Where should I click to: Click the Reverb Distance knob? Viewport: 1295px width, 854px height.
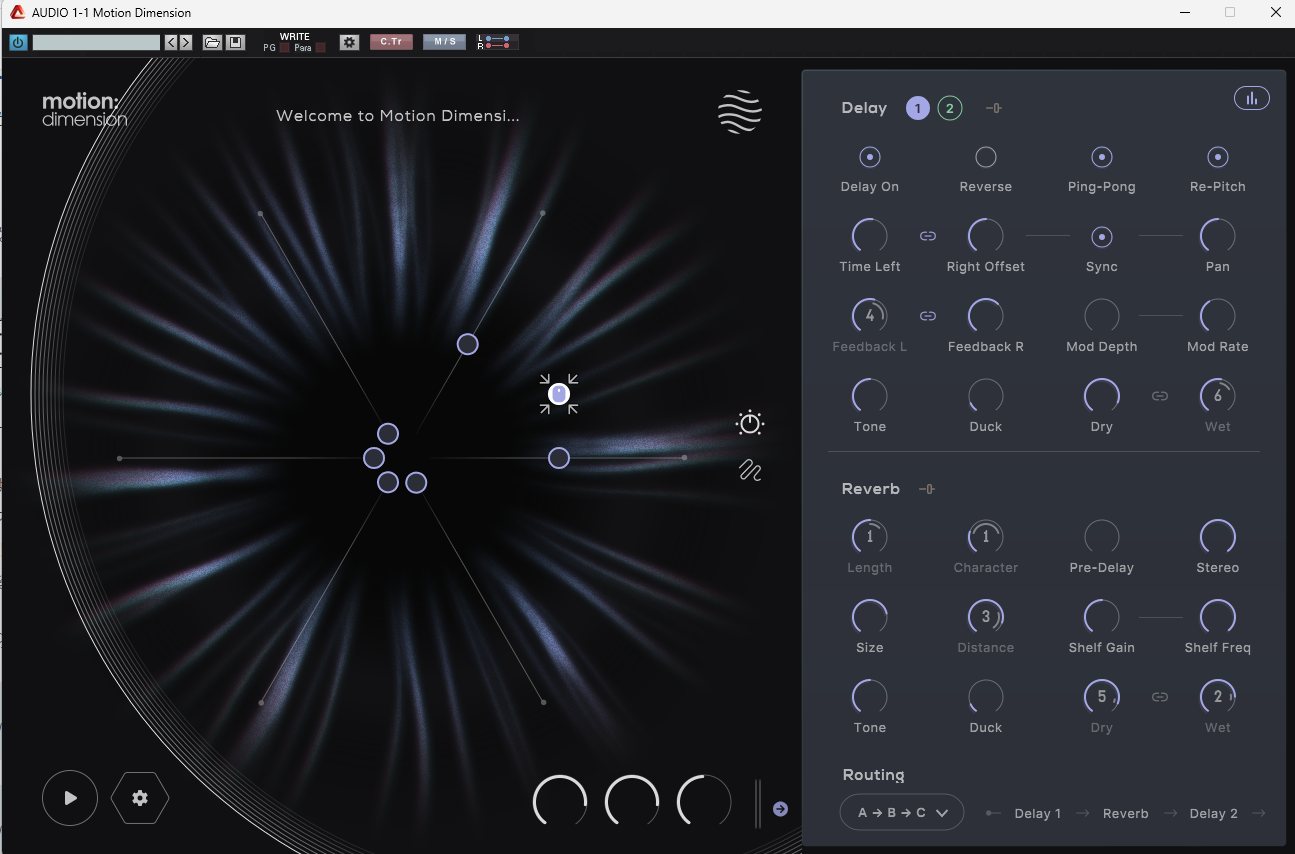point(986,617)
